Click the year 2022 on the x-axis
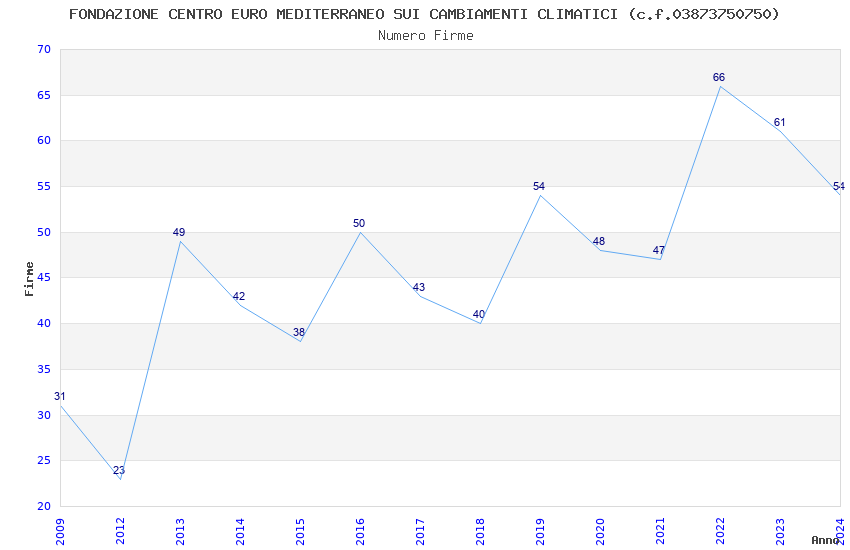The height and width of the screenshot is (550, 850). tap(720, 532)
